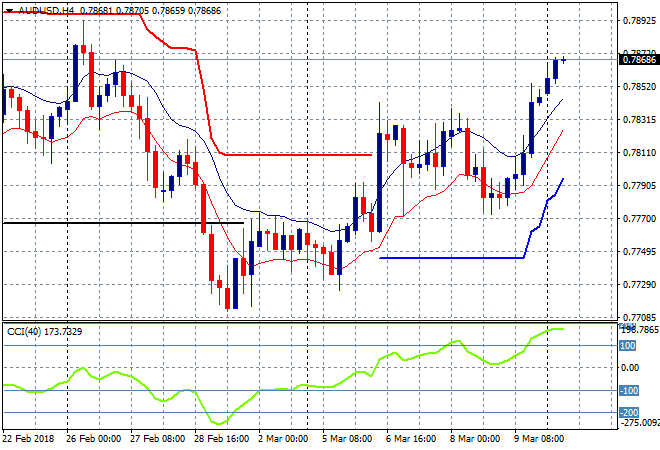The image size is (660, 450).
Task: Click the 0.77495 price scale label
Action: pos(639,251)
